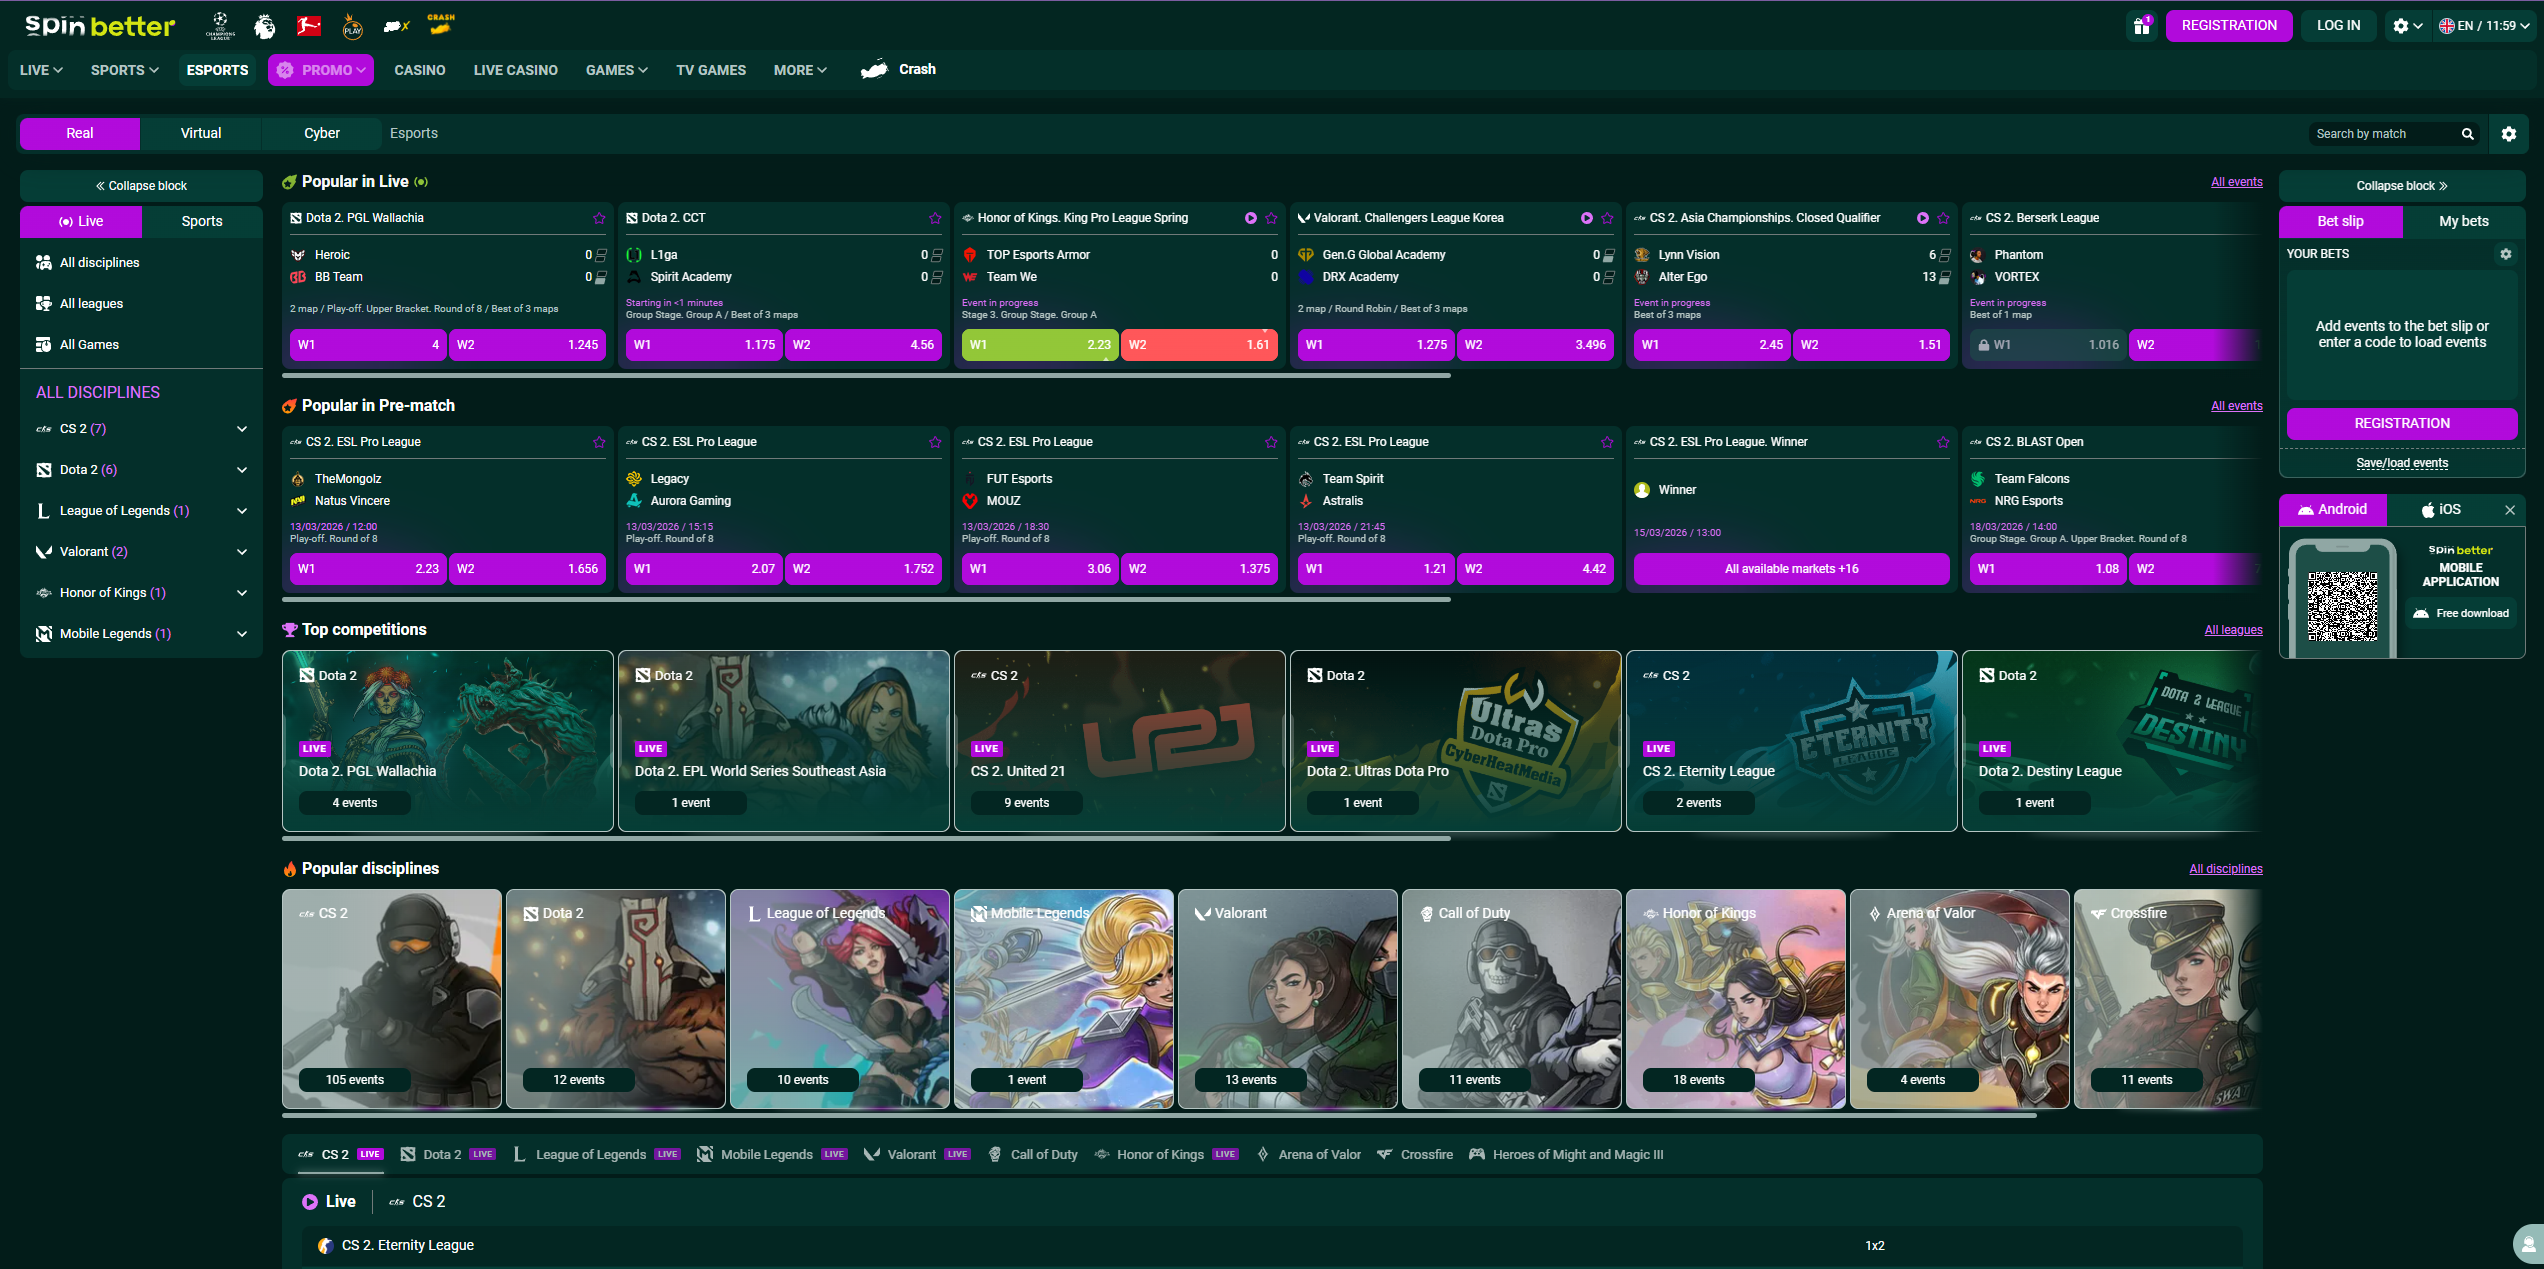2544x1269 pixels.
Task: Open the Save/load events link
Action: coord(2402,462)
